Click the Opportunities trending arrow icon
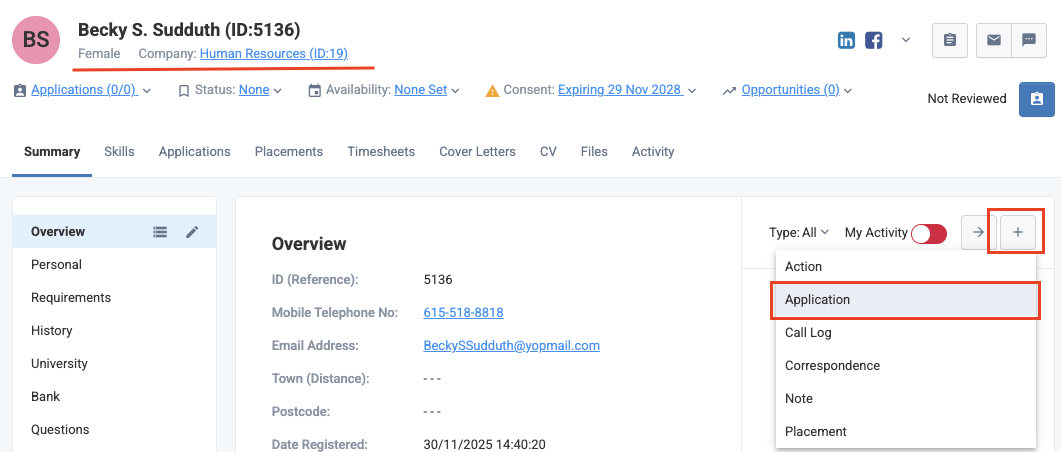 pyautogui.click(x=729, y=90)
